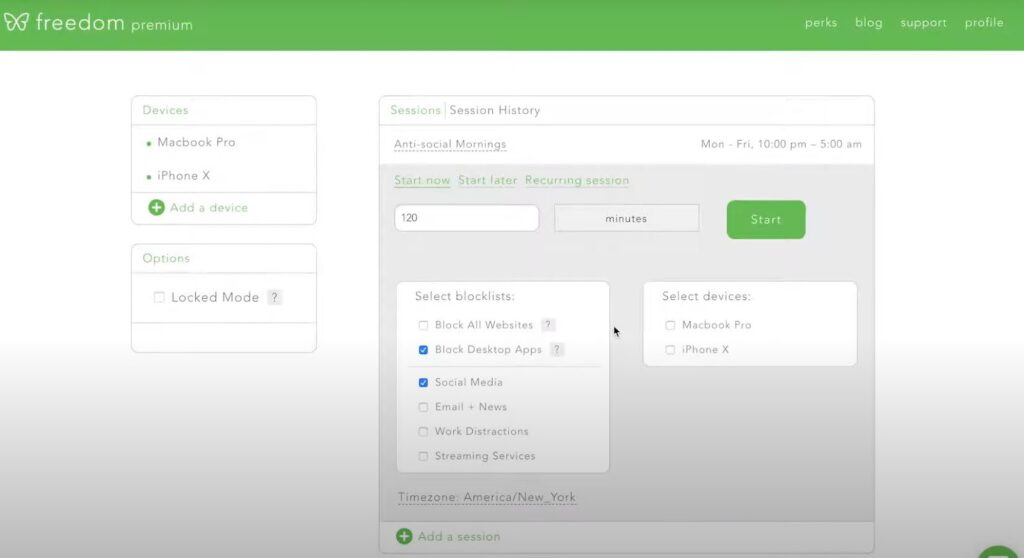Image resolution: width=1024 pixels, height=558 pixels.
Task: Select the Macbook Pro device entry
Action: [x=196, y=142]
